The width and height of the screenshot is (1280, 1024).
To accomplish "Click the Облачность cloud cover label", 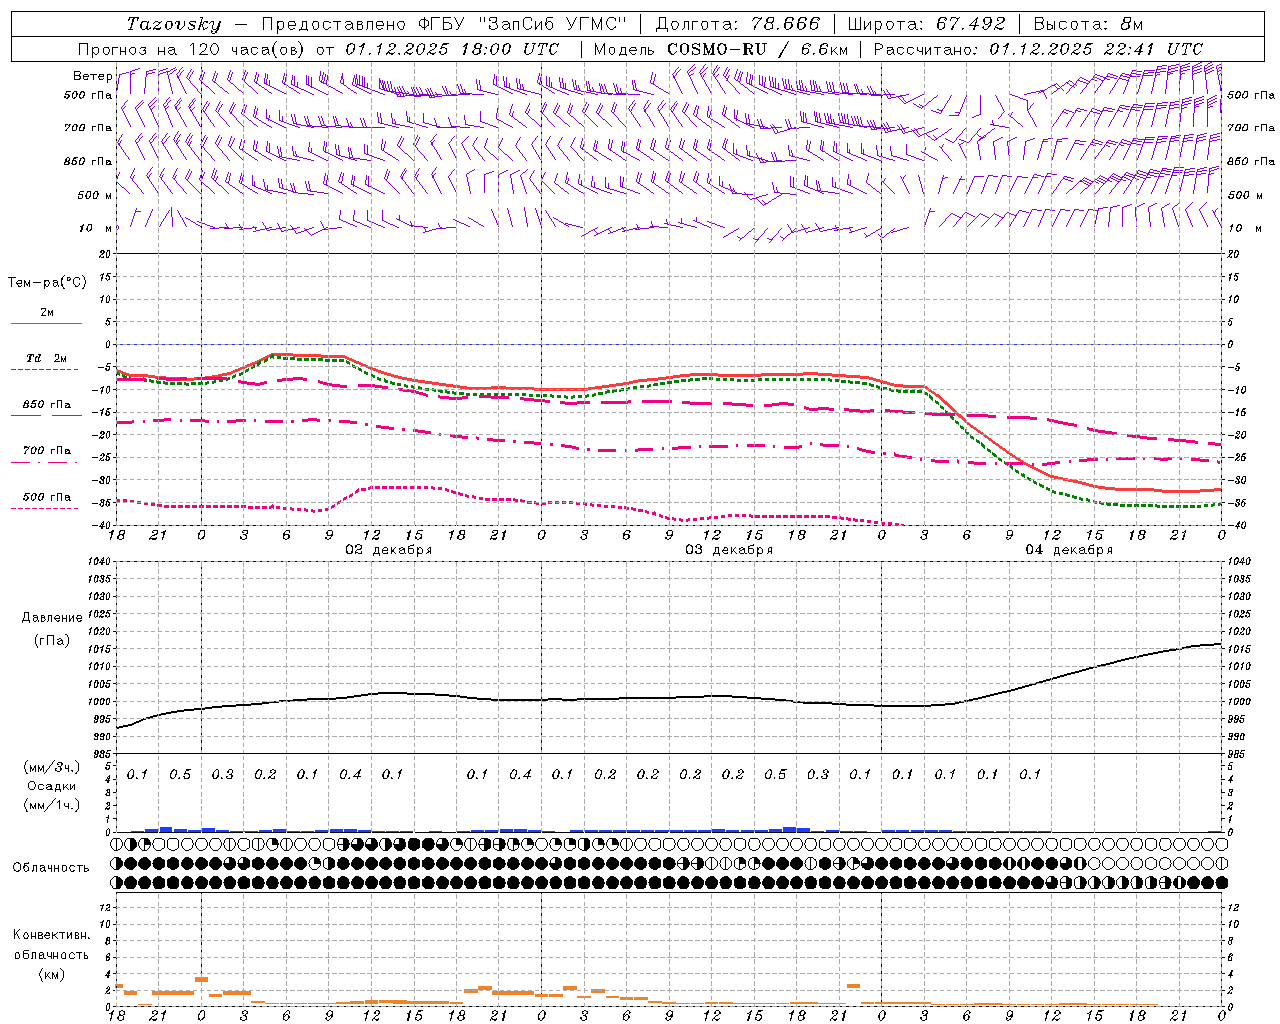I will point(51,867).
